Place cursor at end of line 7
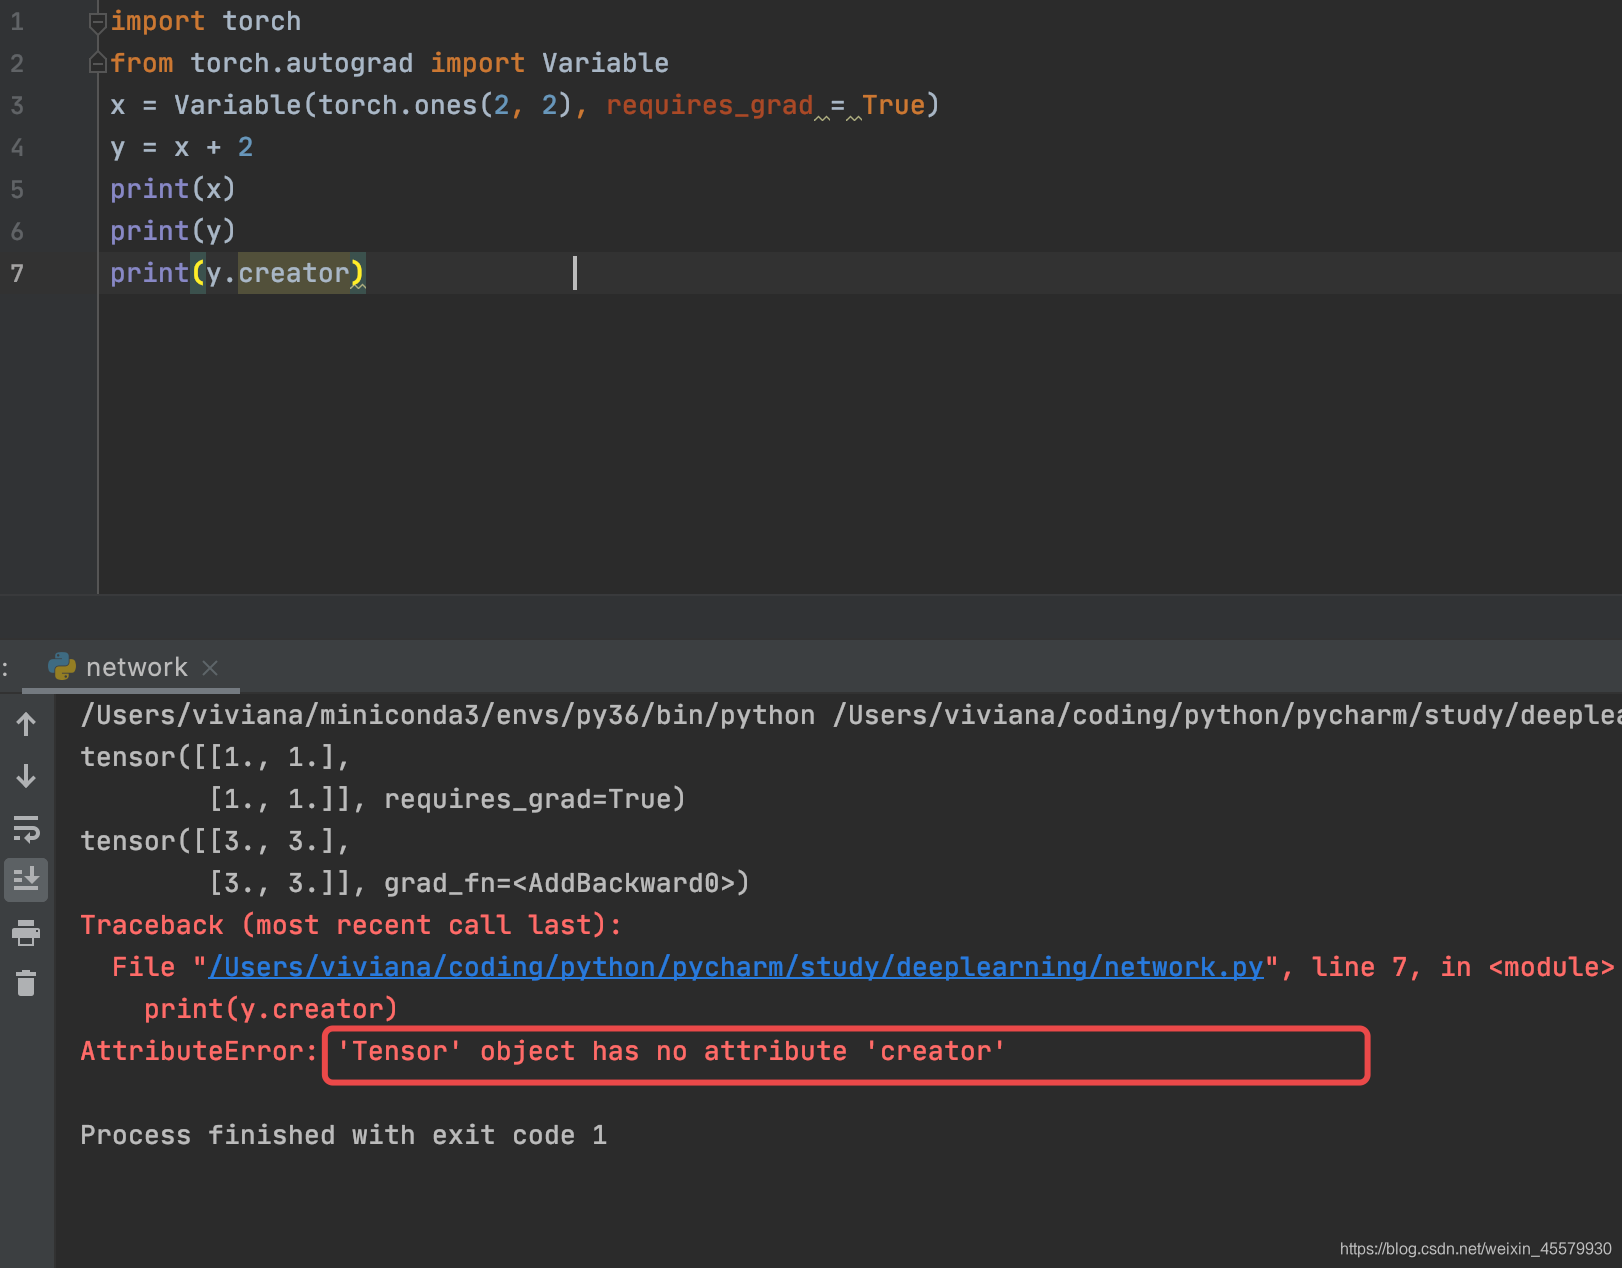 575,272
